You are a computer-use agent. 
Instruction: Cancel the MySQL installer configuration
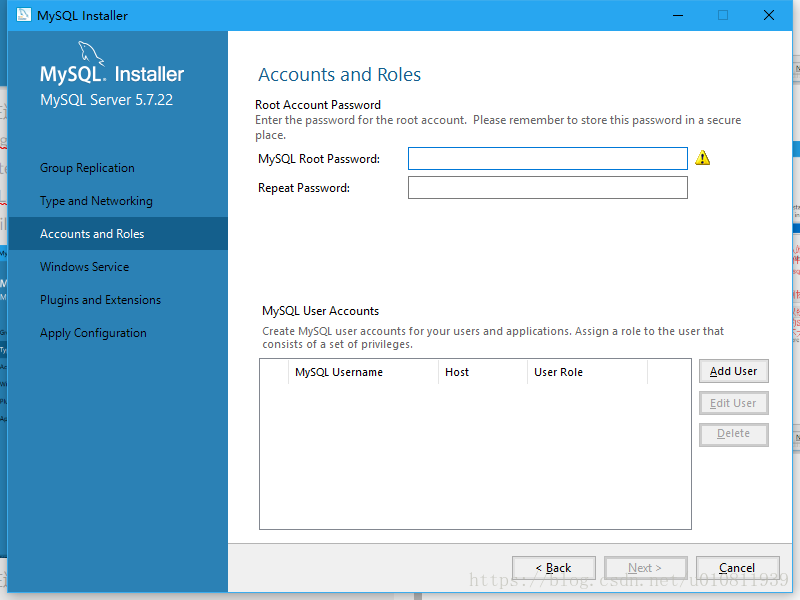[737, 568]
